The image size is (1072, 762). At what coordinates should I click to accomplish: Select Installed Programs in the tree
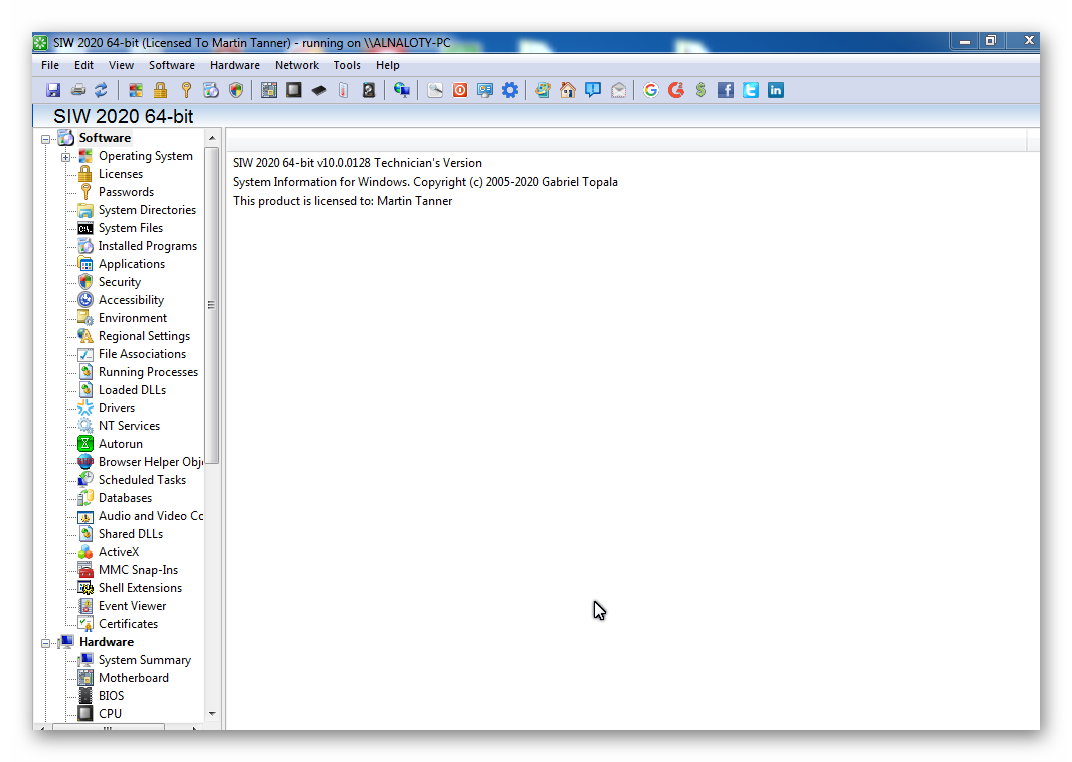pyautogui.click(x=148, y=246)
